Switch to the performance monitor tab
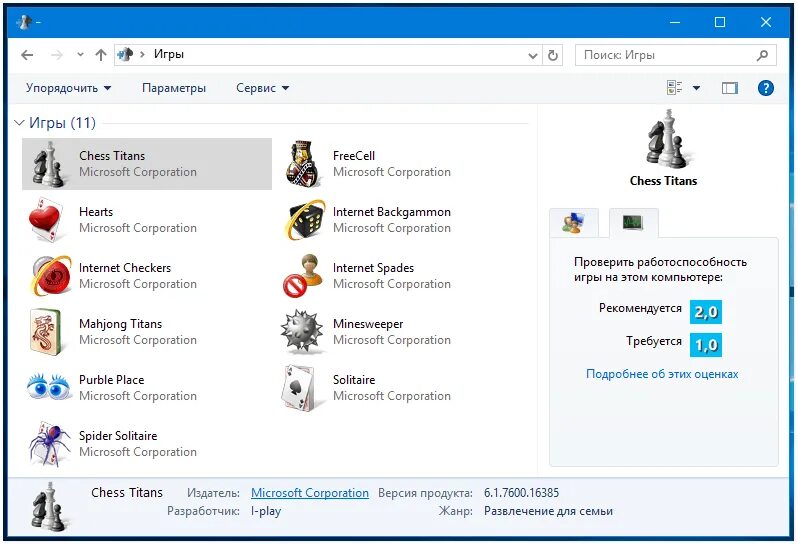 point(633,222)
